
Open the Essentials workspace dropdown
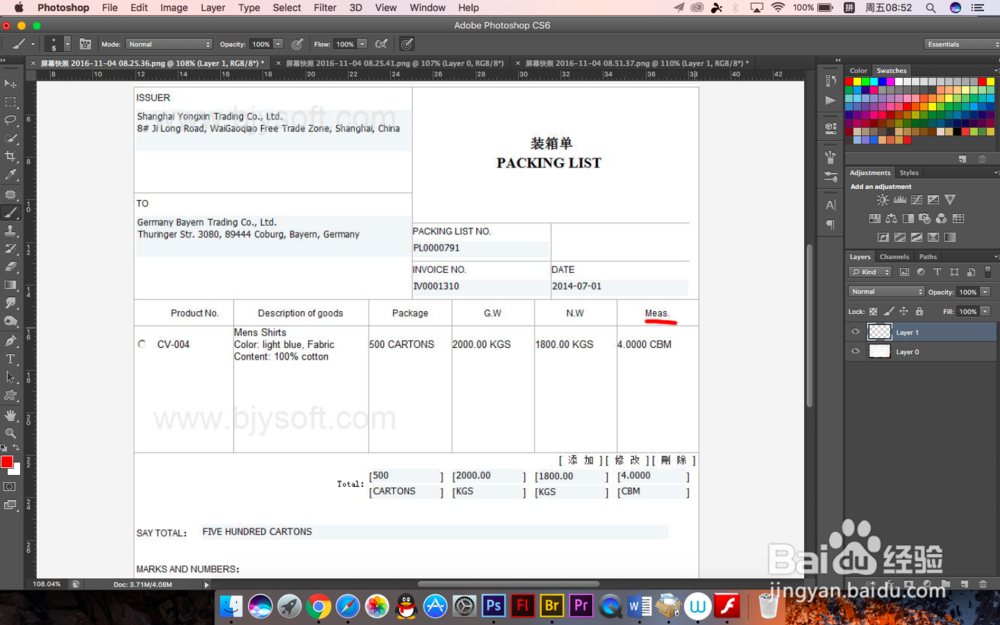pyautogui.click(x=961, y=44)
